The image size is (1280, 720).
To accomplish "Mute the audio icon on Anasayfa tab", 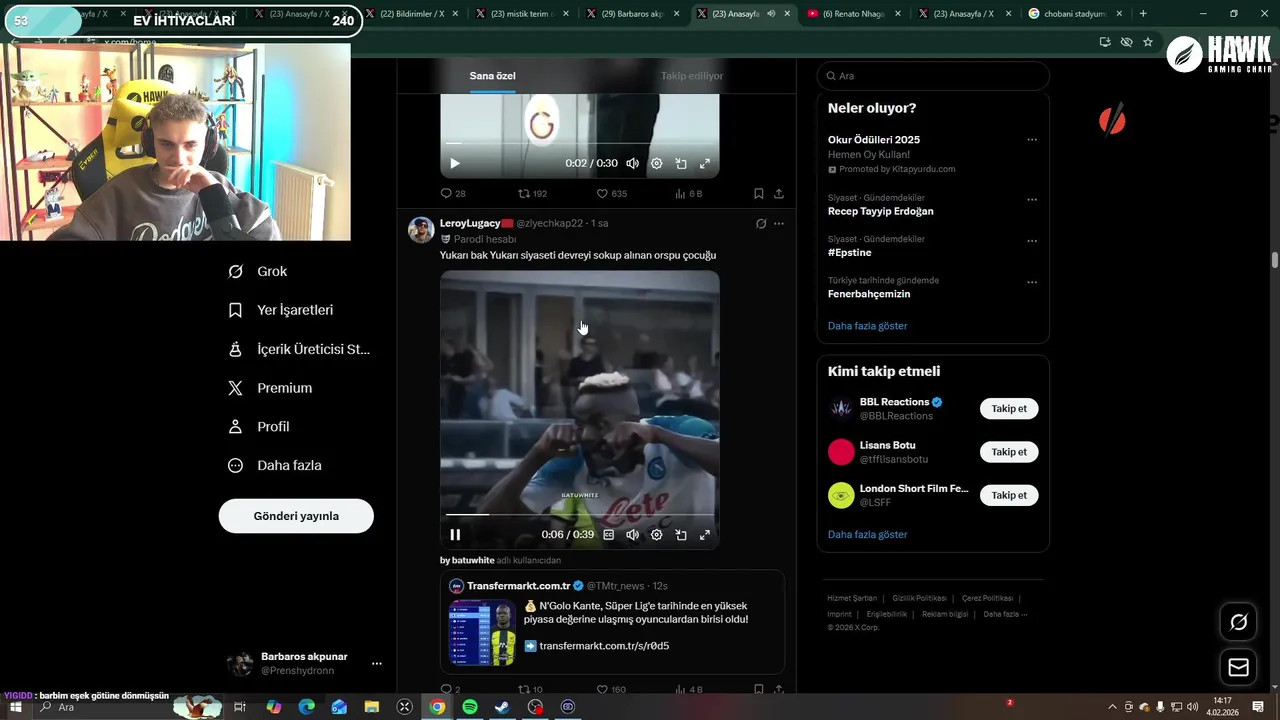I will tap(771, 14).
